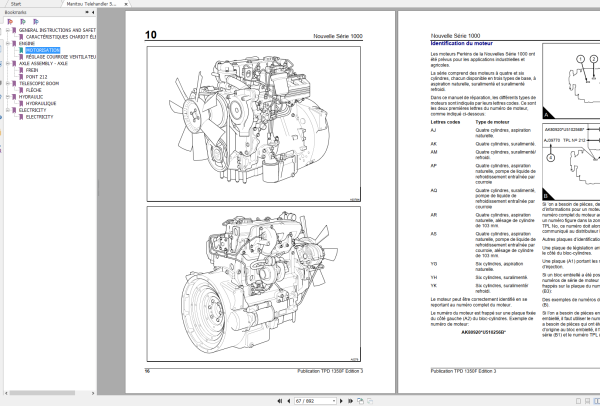Click the greyed next view icon
Image resolution: width=600 pixels, height=406 pixels.
(370, 401)
